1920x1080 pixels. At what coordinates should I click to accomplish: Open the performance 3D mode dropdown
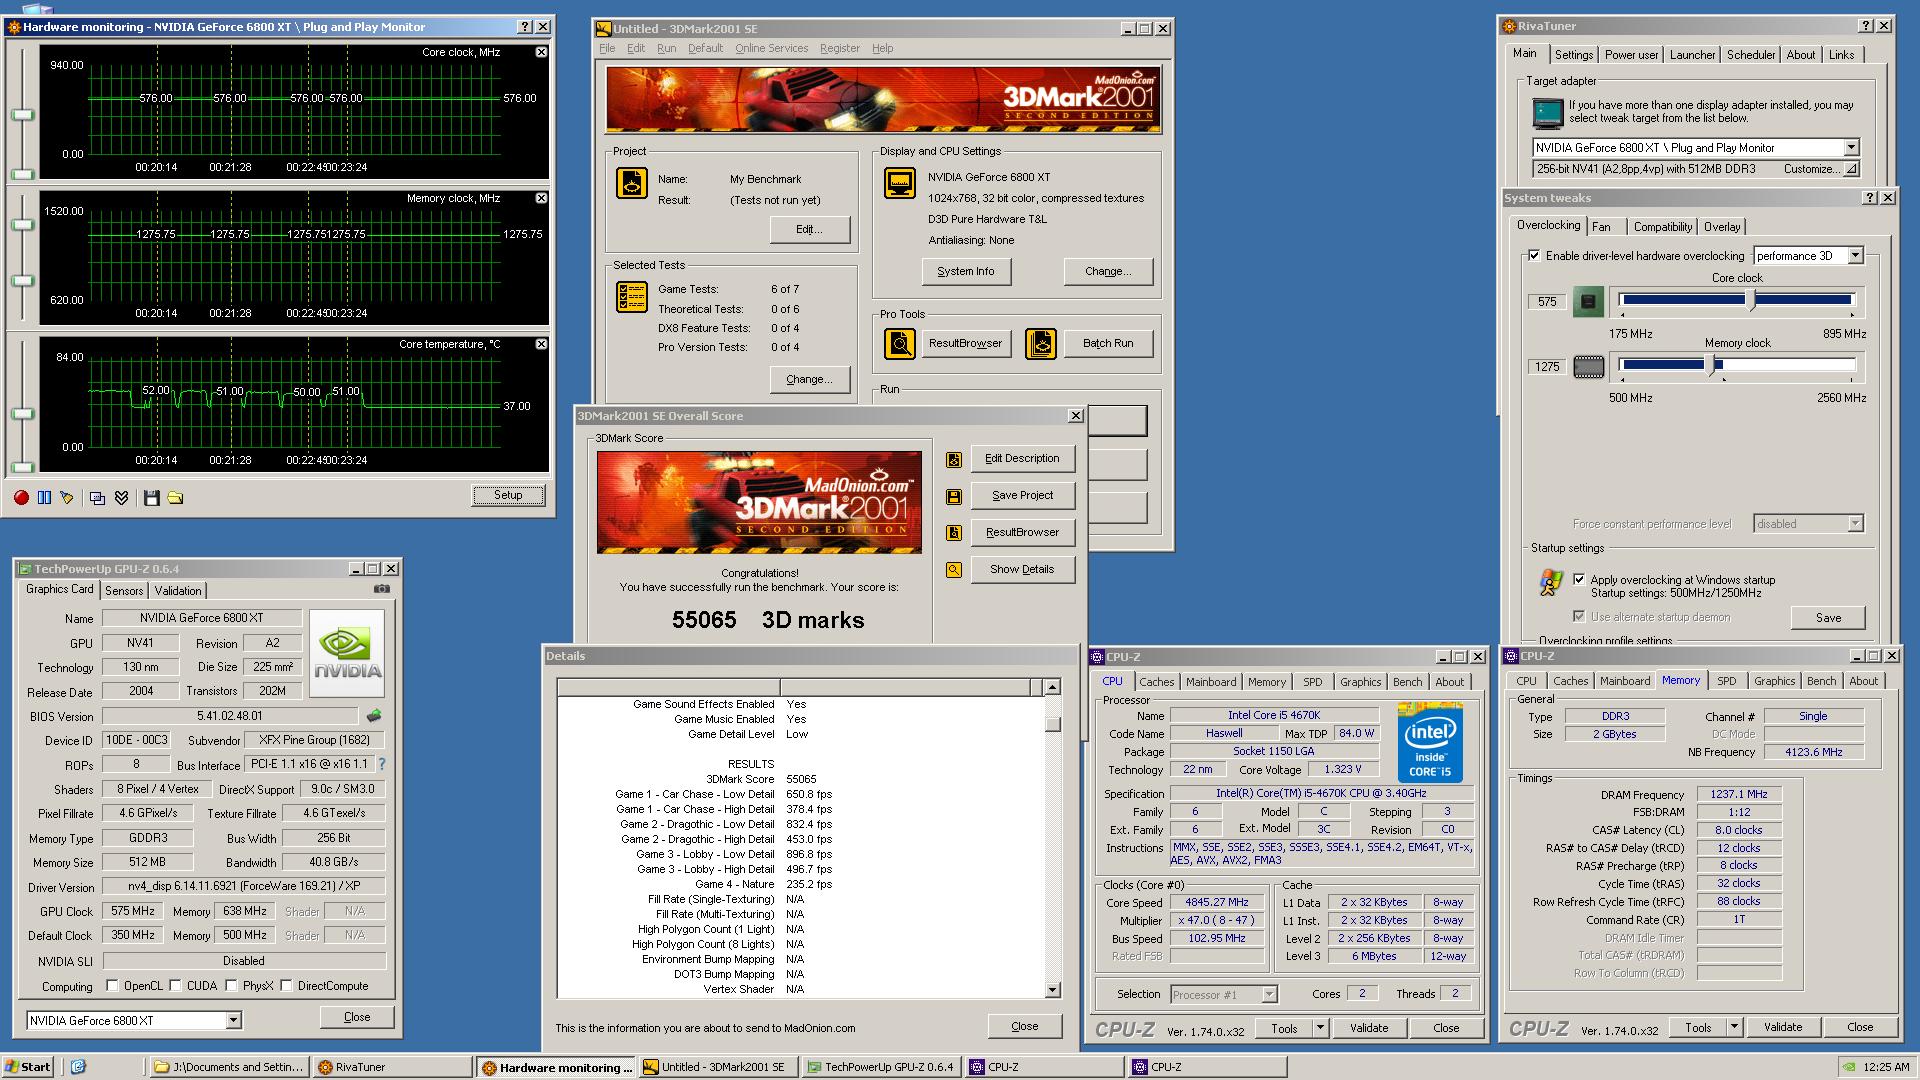tap(1855, 256)
